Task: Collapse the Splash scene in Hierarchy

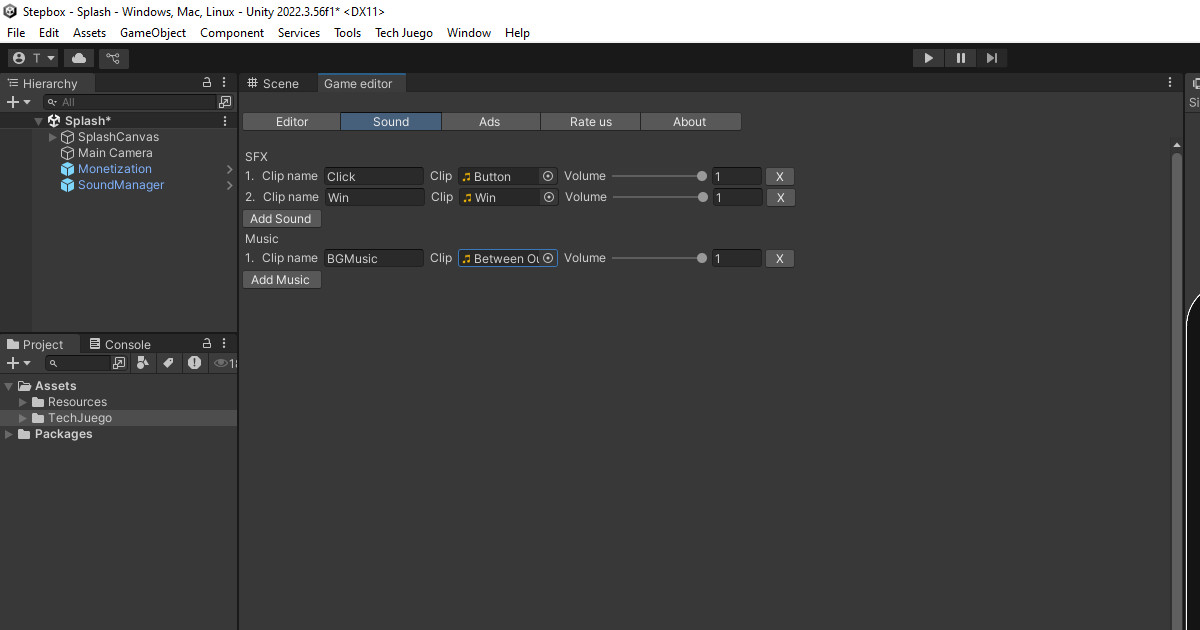Action: (x=38, y=121)
